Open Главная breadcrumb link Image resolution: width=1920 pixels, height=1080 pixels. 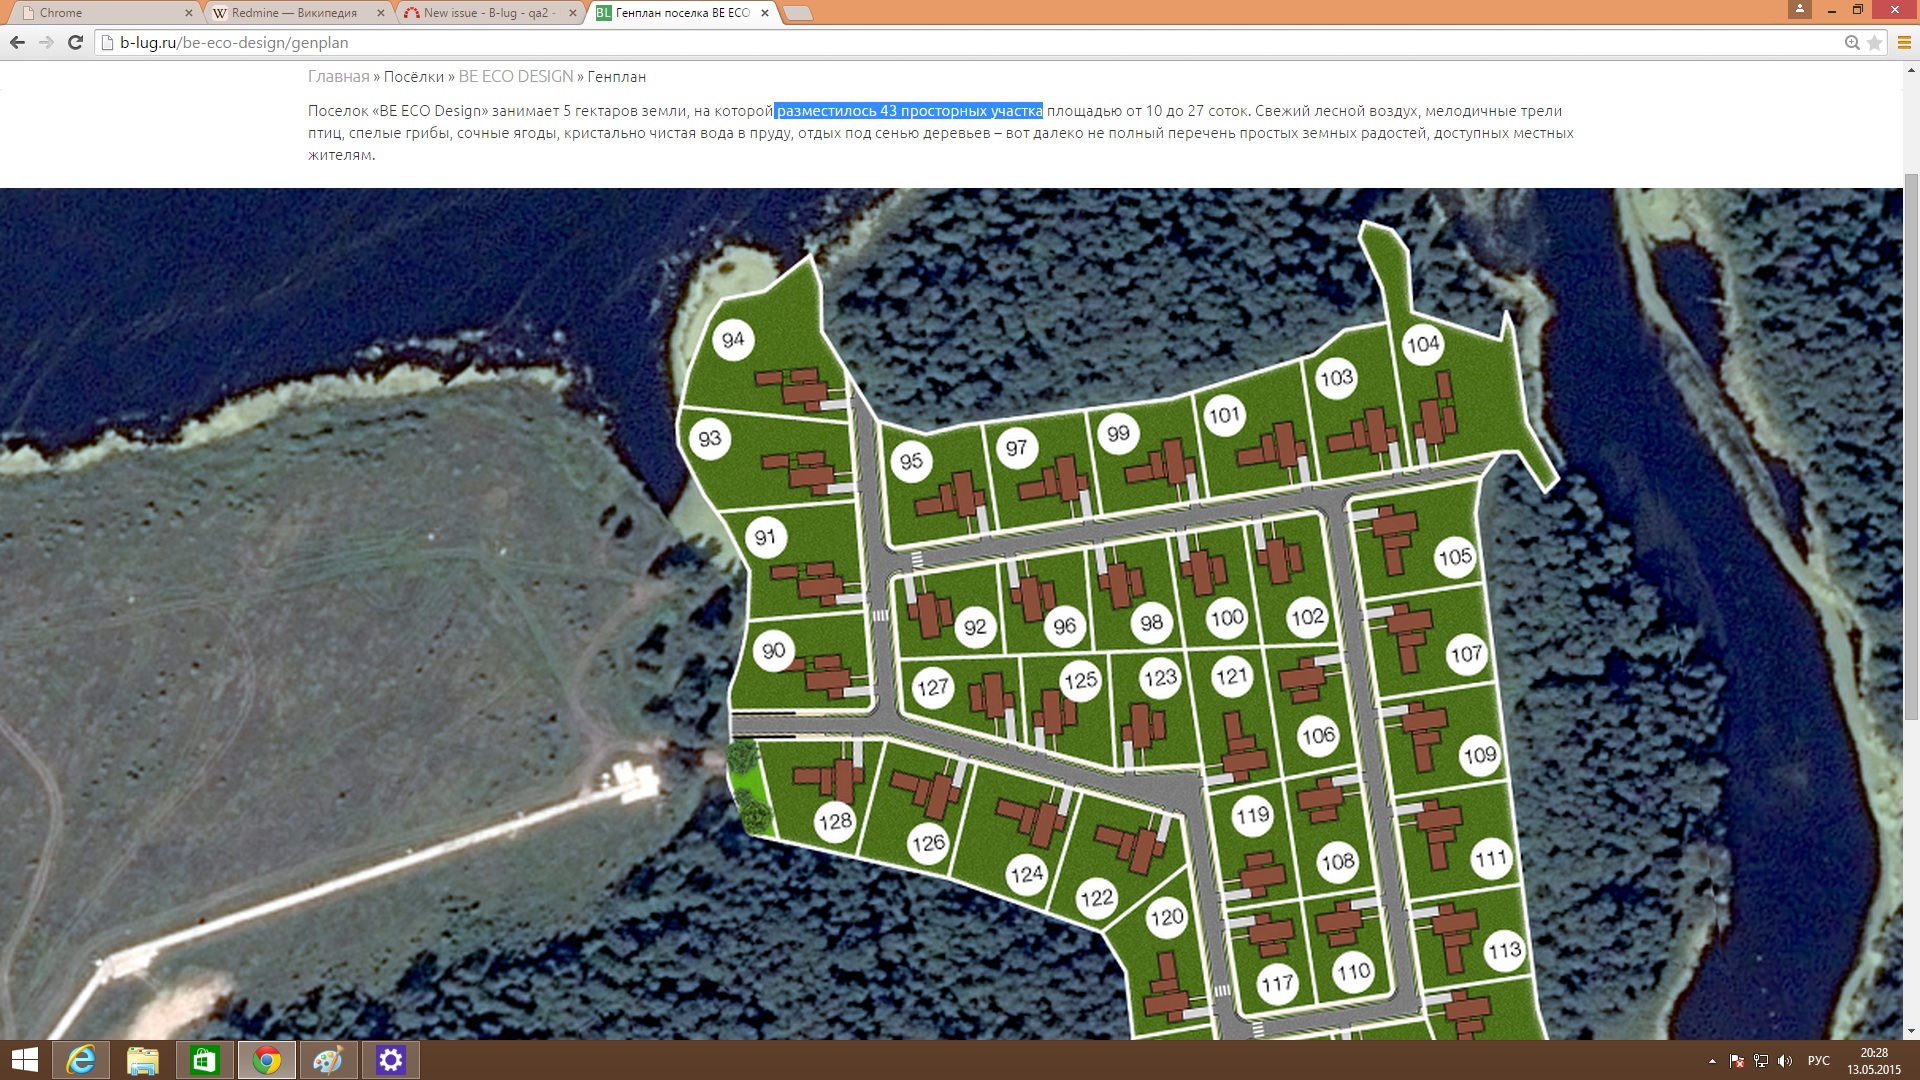click(338, 77)
